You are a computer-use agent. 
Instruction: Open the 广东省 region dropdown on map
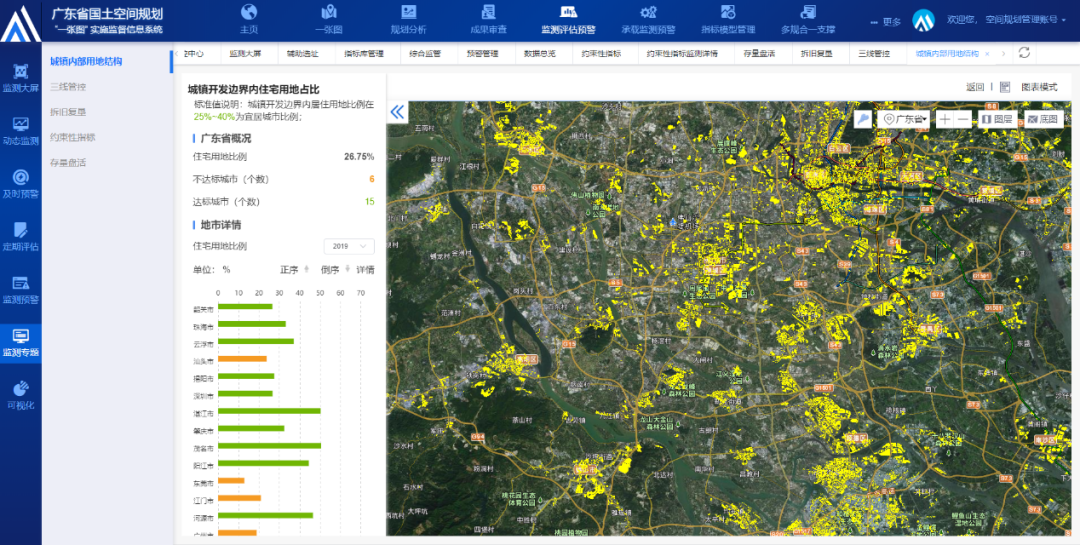point(904,119)
